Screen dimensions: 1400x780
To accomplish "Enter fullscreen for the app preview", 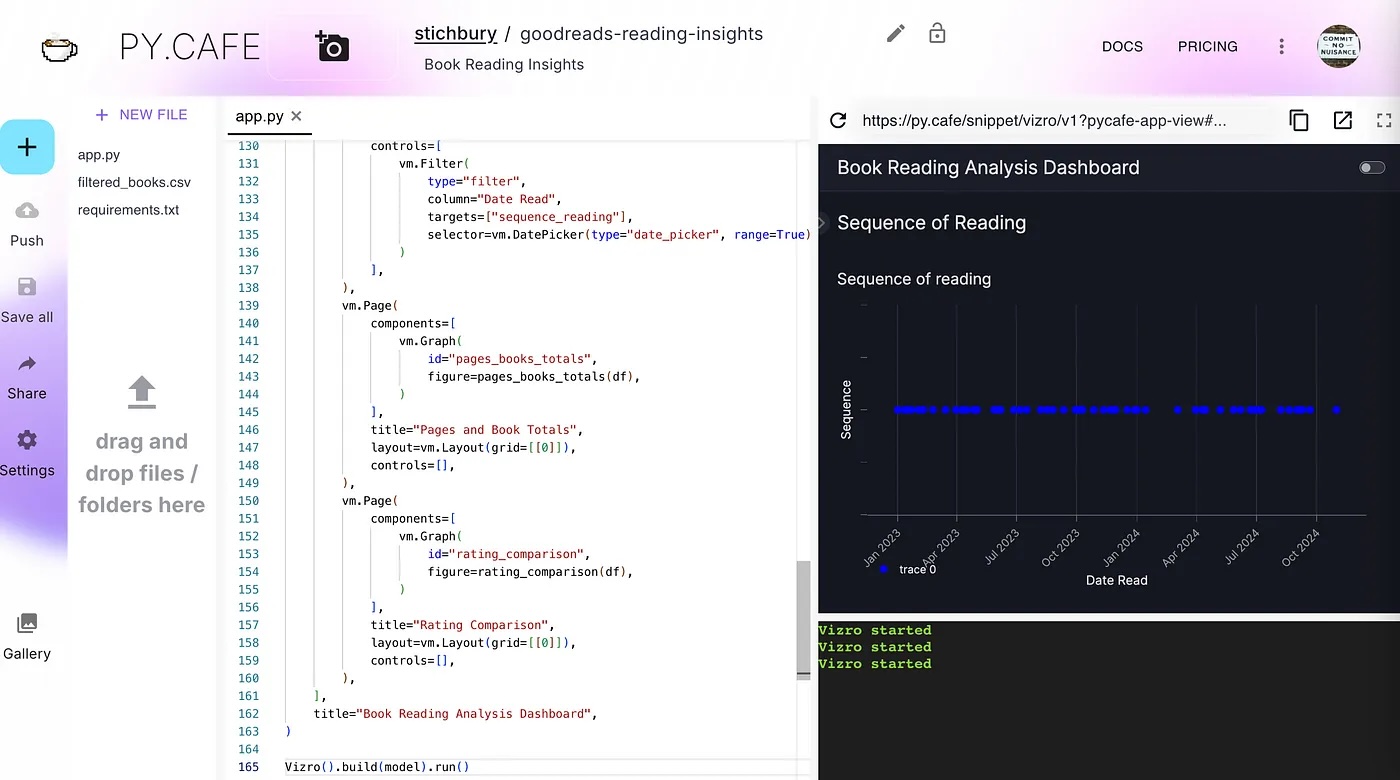I will [x=1384, y=120].
